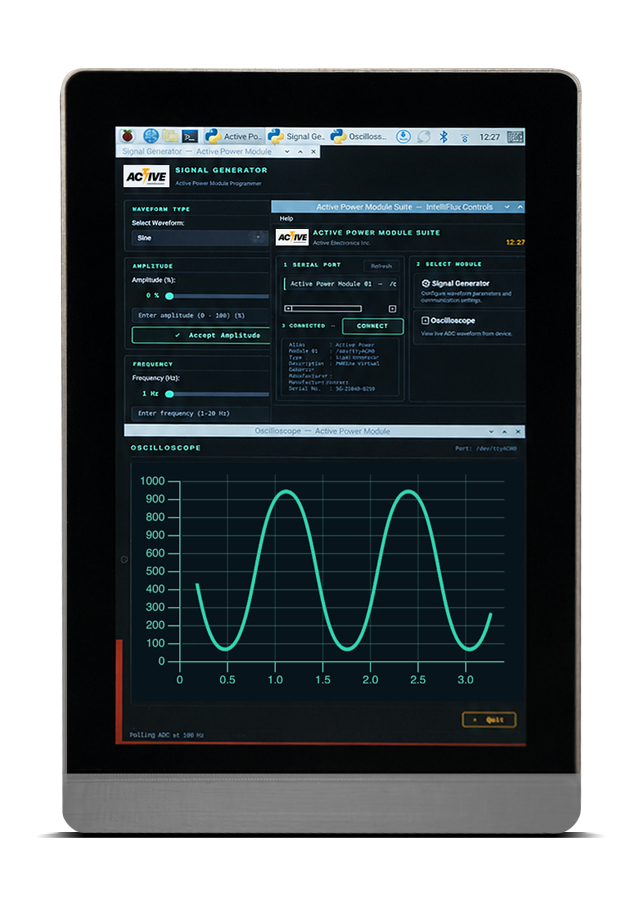This screenshot has width=640, height=900.
Task: Select the Signal Generator module card
Action: pos(470,290)
